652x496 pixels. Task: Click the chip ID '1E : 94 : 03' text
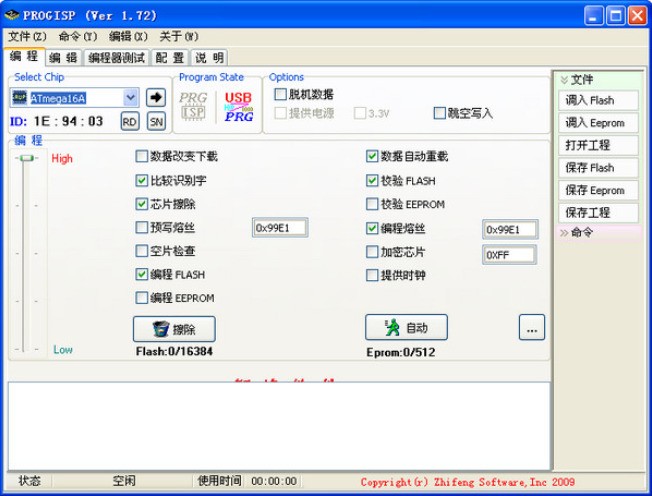69,121
